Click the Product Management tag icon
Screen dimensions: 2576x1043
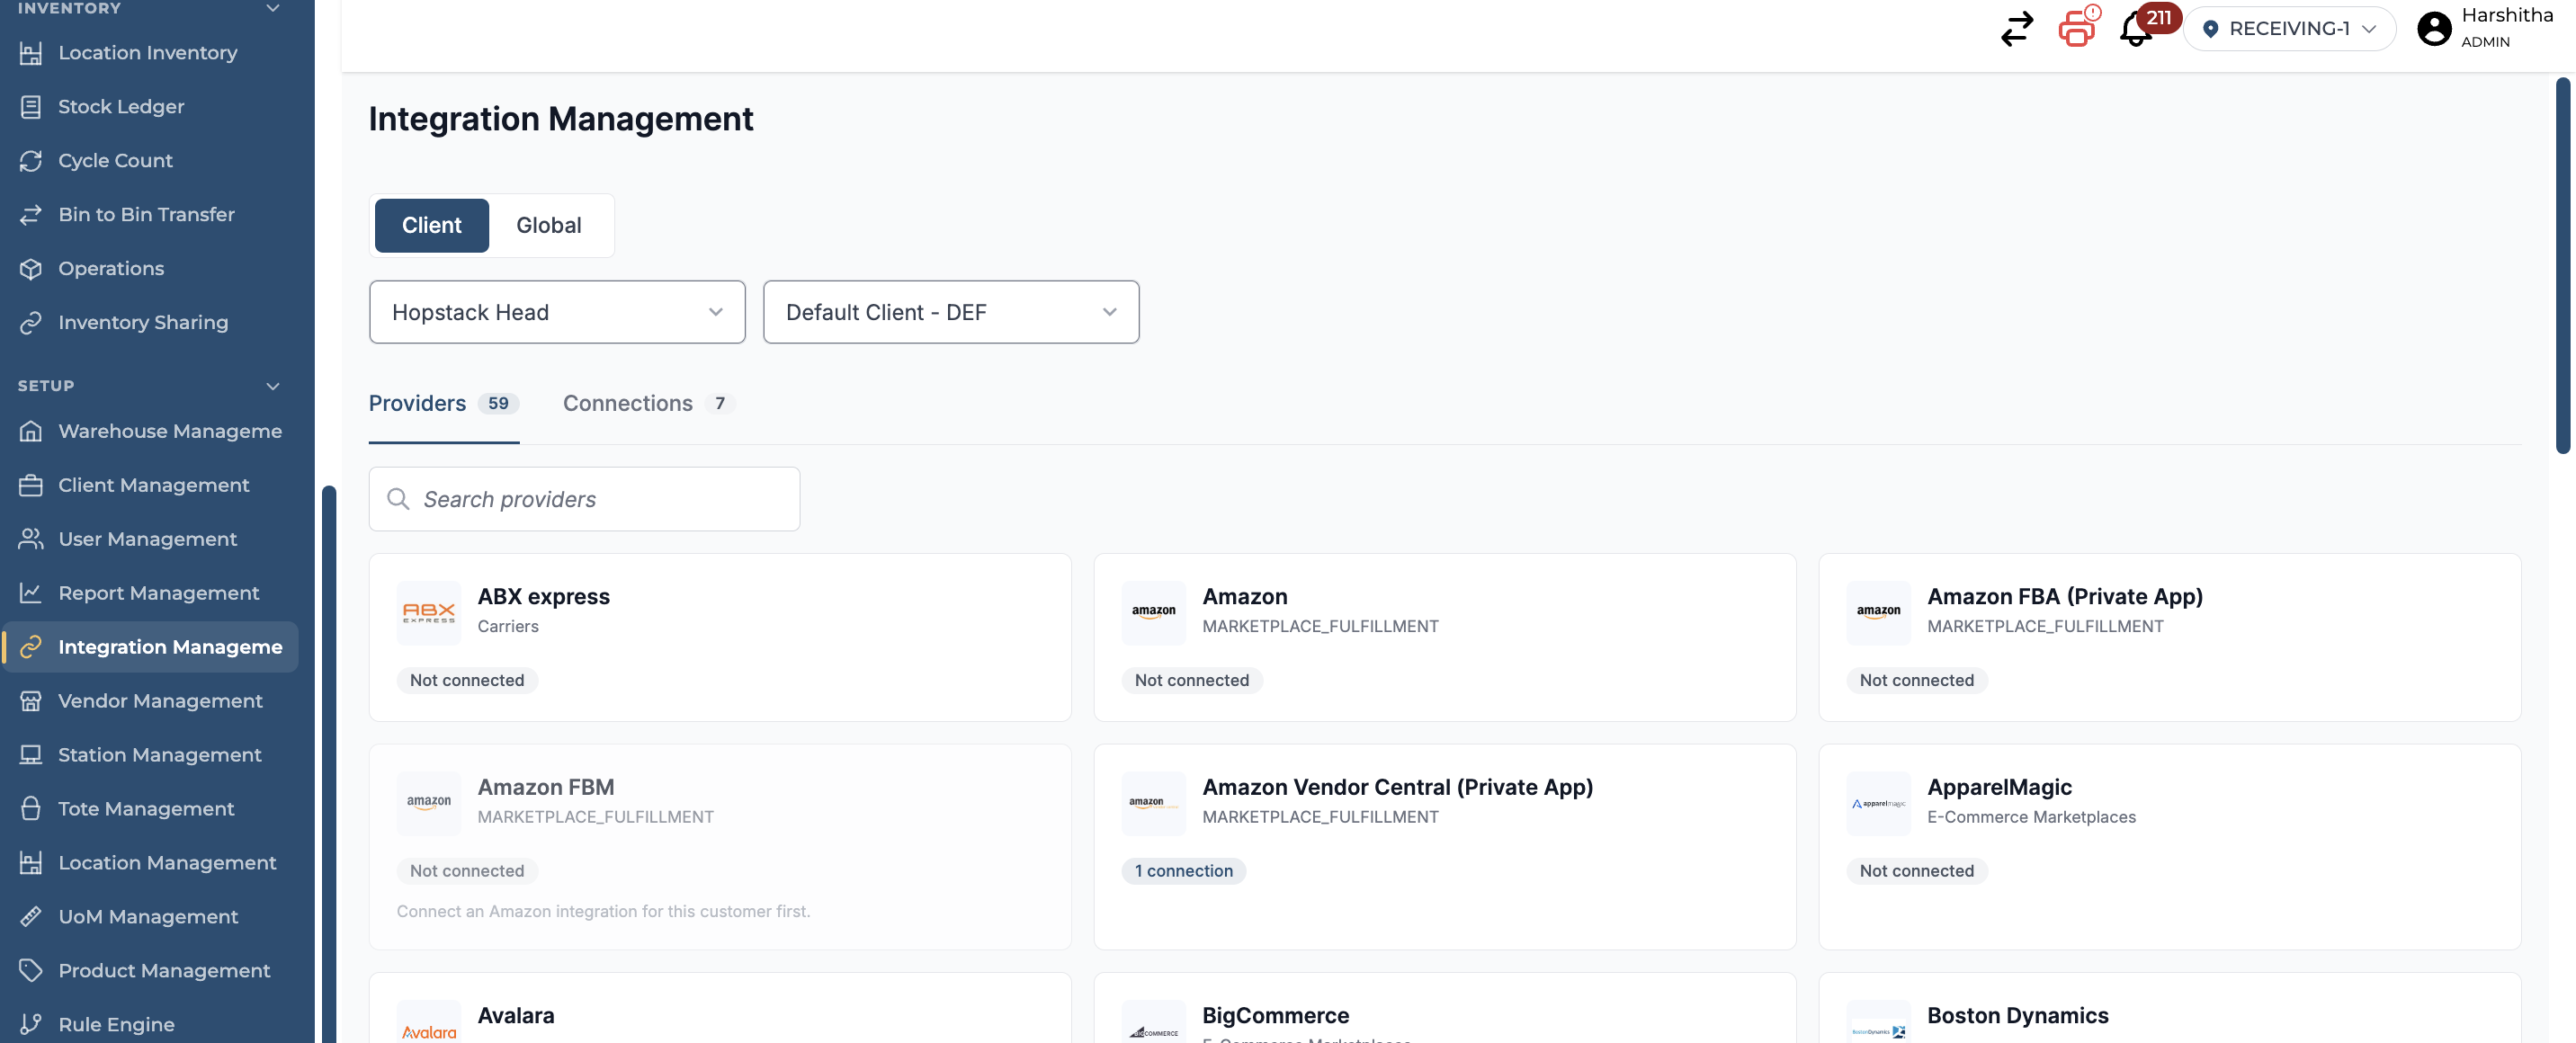pos(31,971)
